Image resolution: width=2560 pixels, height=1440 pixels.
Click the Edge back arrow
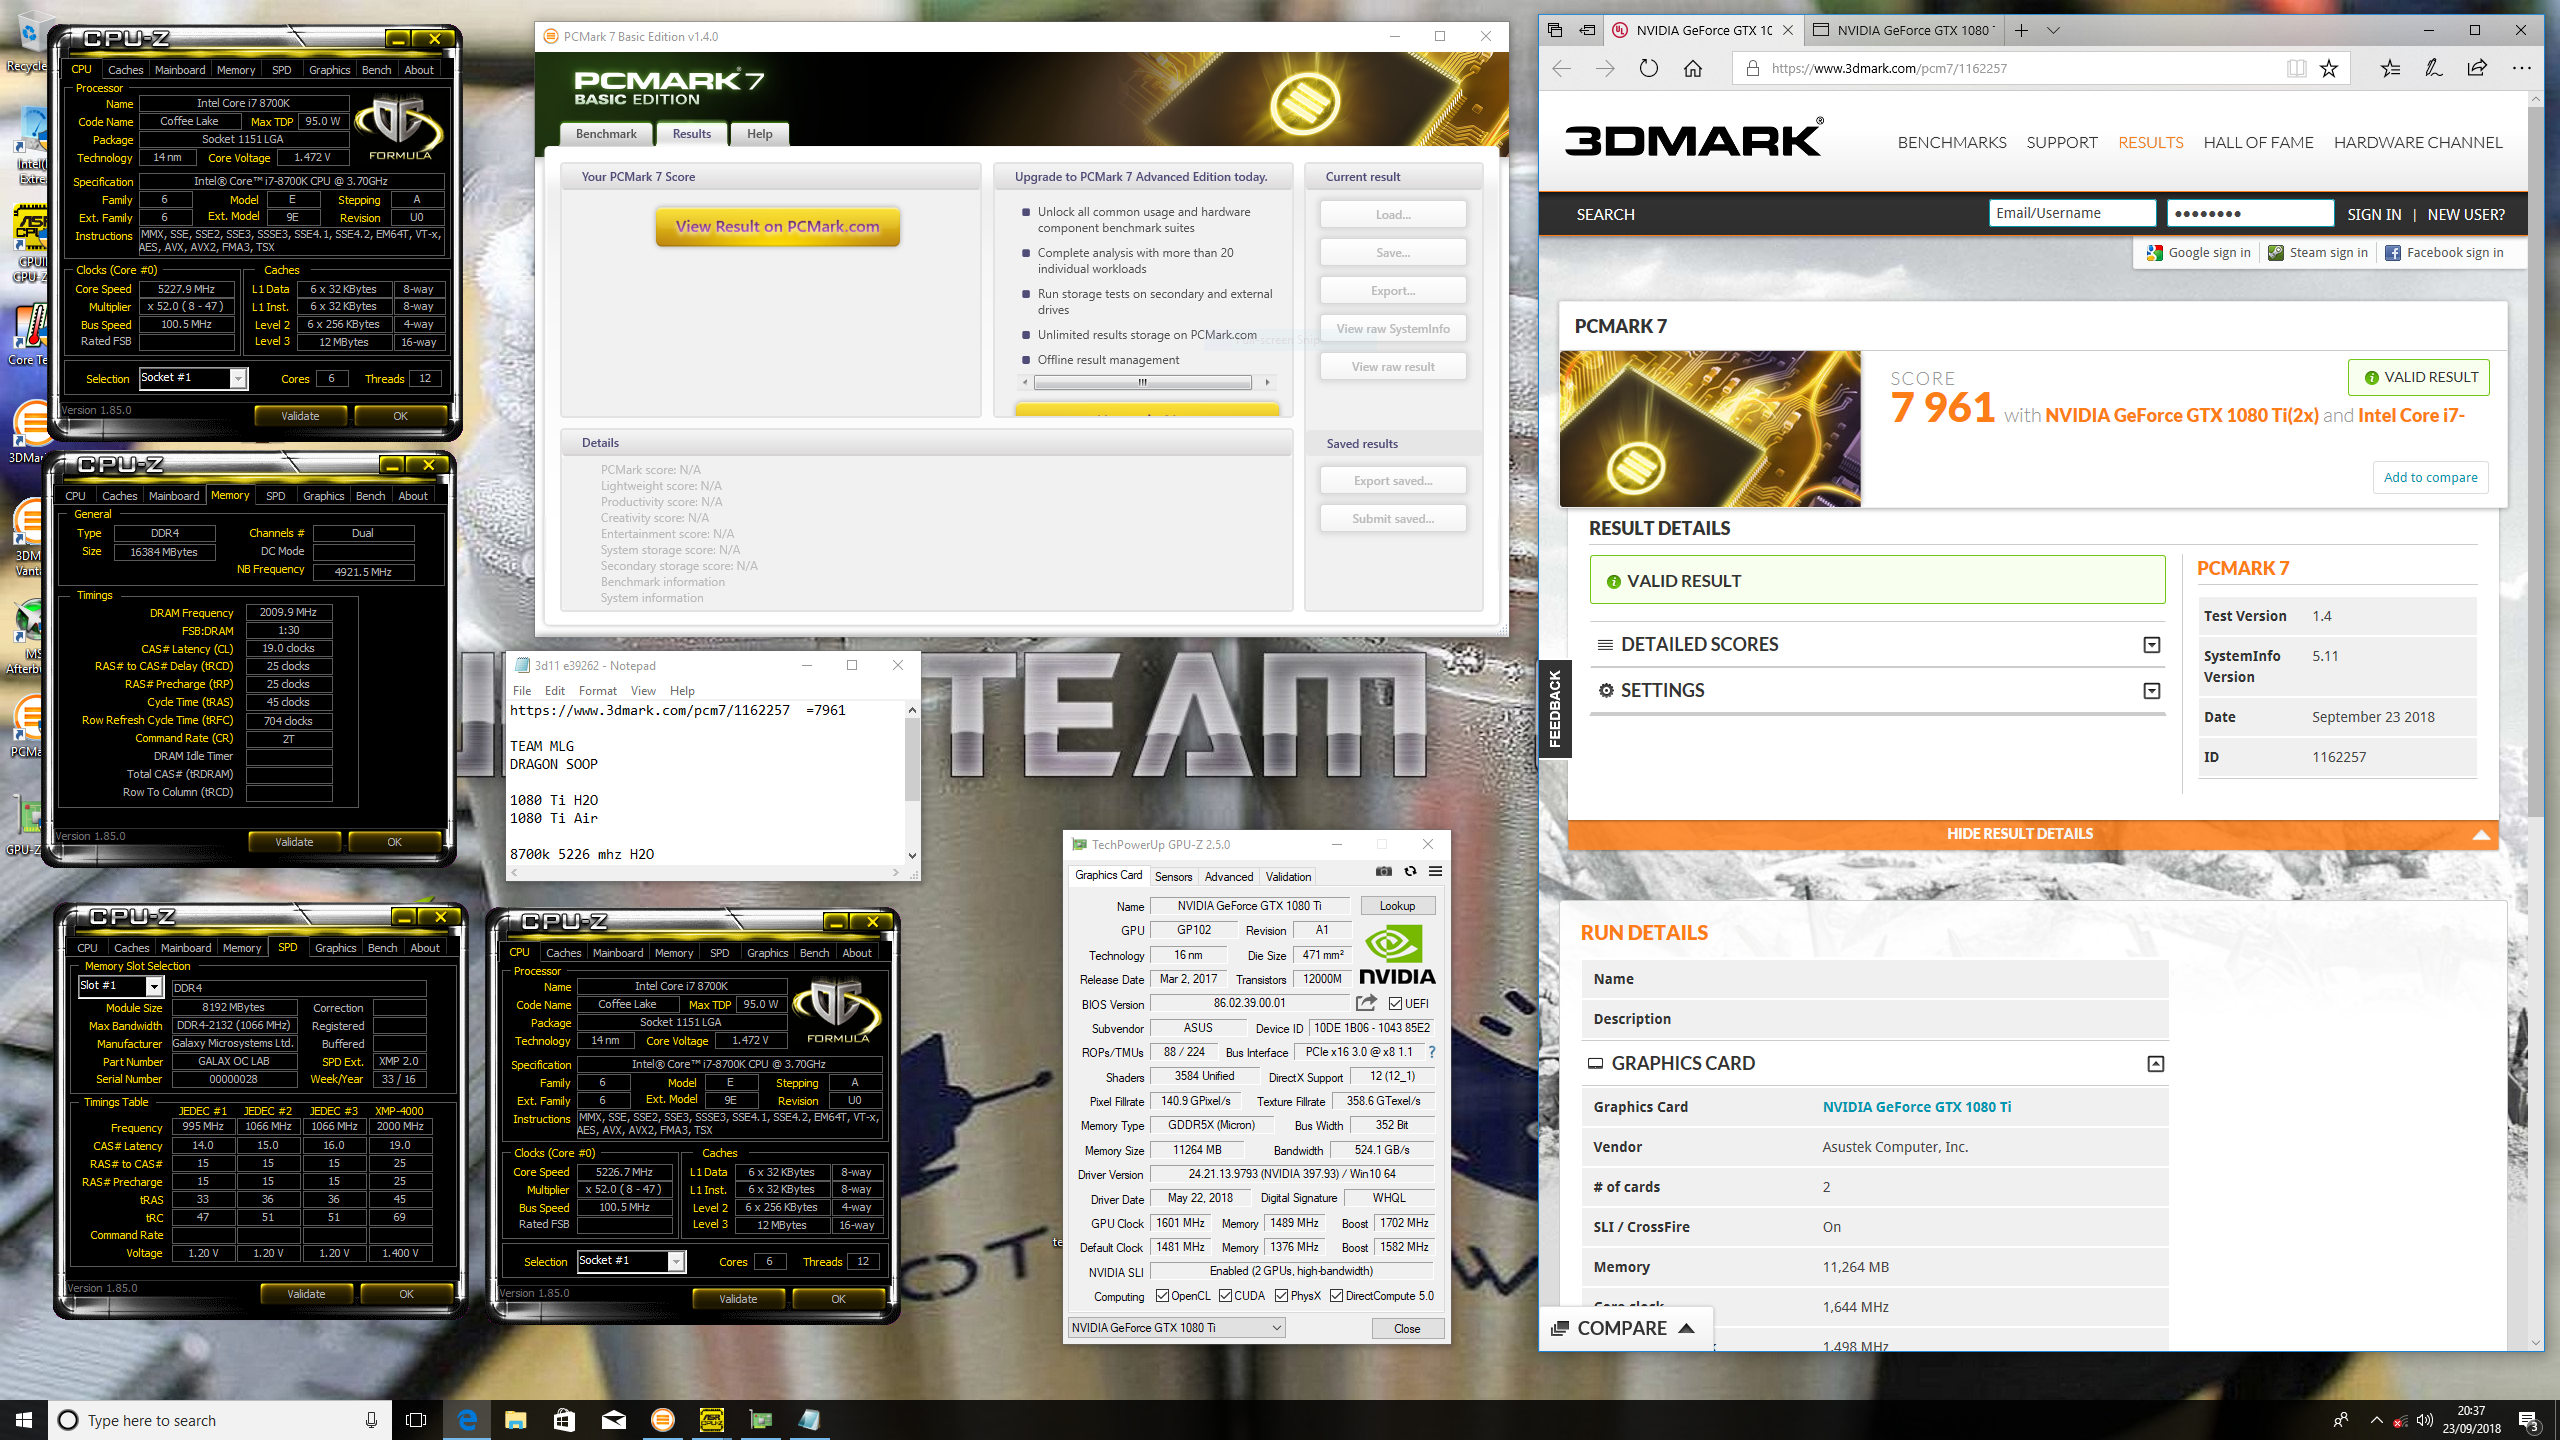pos(1562,68)
